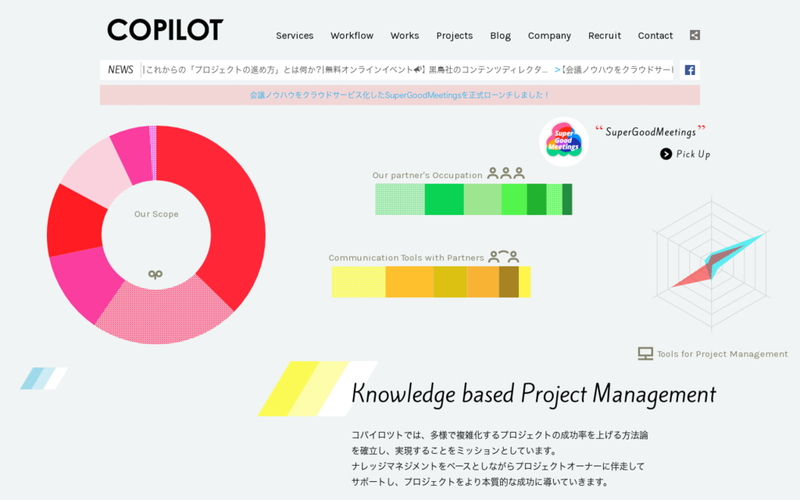Click the Tools for Project Management label
The height and width of the screenshot is (500, 800).
click(722, 354)
